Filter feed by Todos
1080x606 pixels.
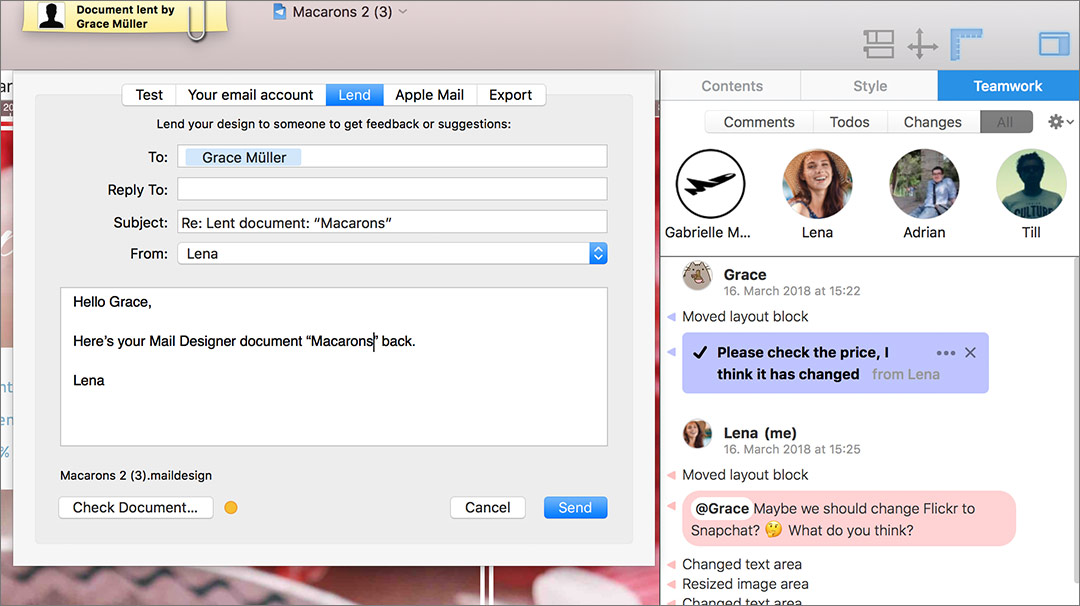(x=850, y=122)
